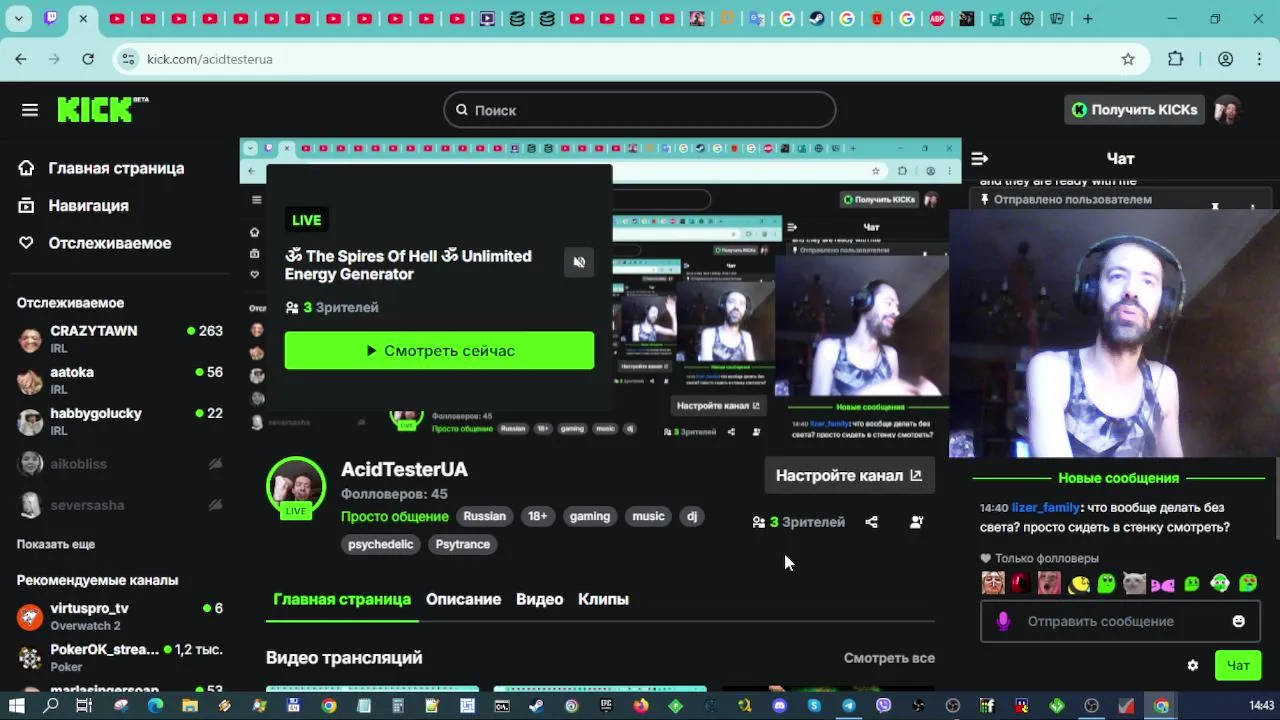
Task: Reload the page
Action: point(88,59)
